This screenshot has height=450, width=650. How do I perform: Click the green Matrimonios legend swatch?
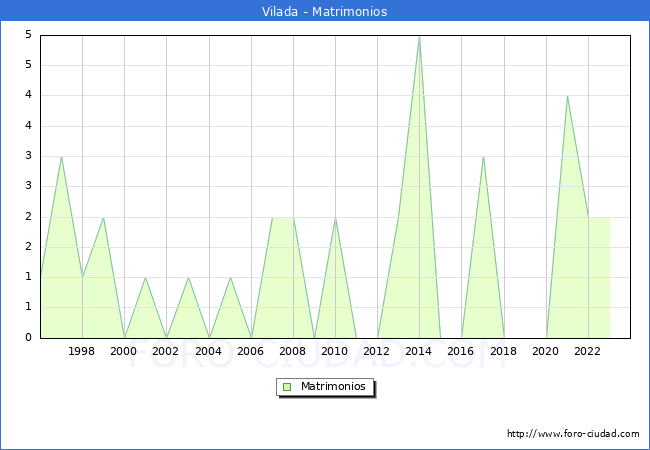click(287, 386)
